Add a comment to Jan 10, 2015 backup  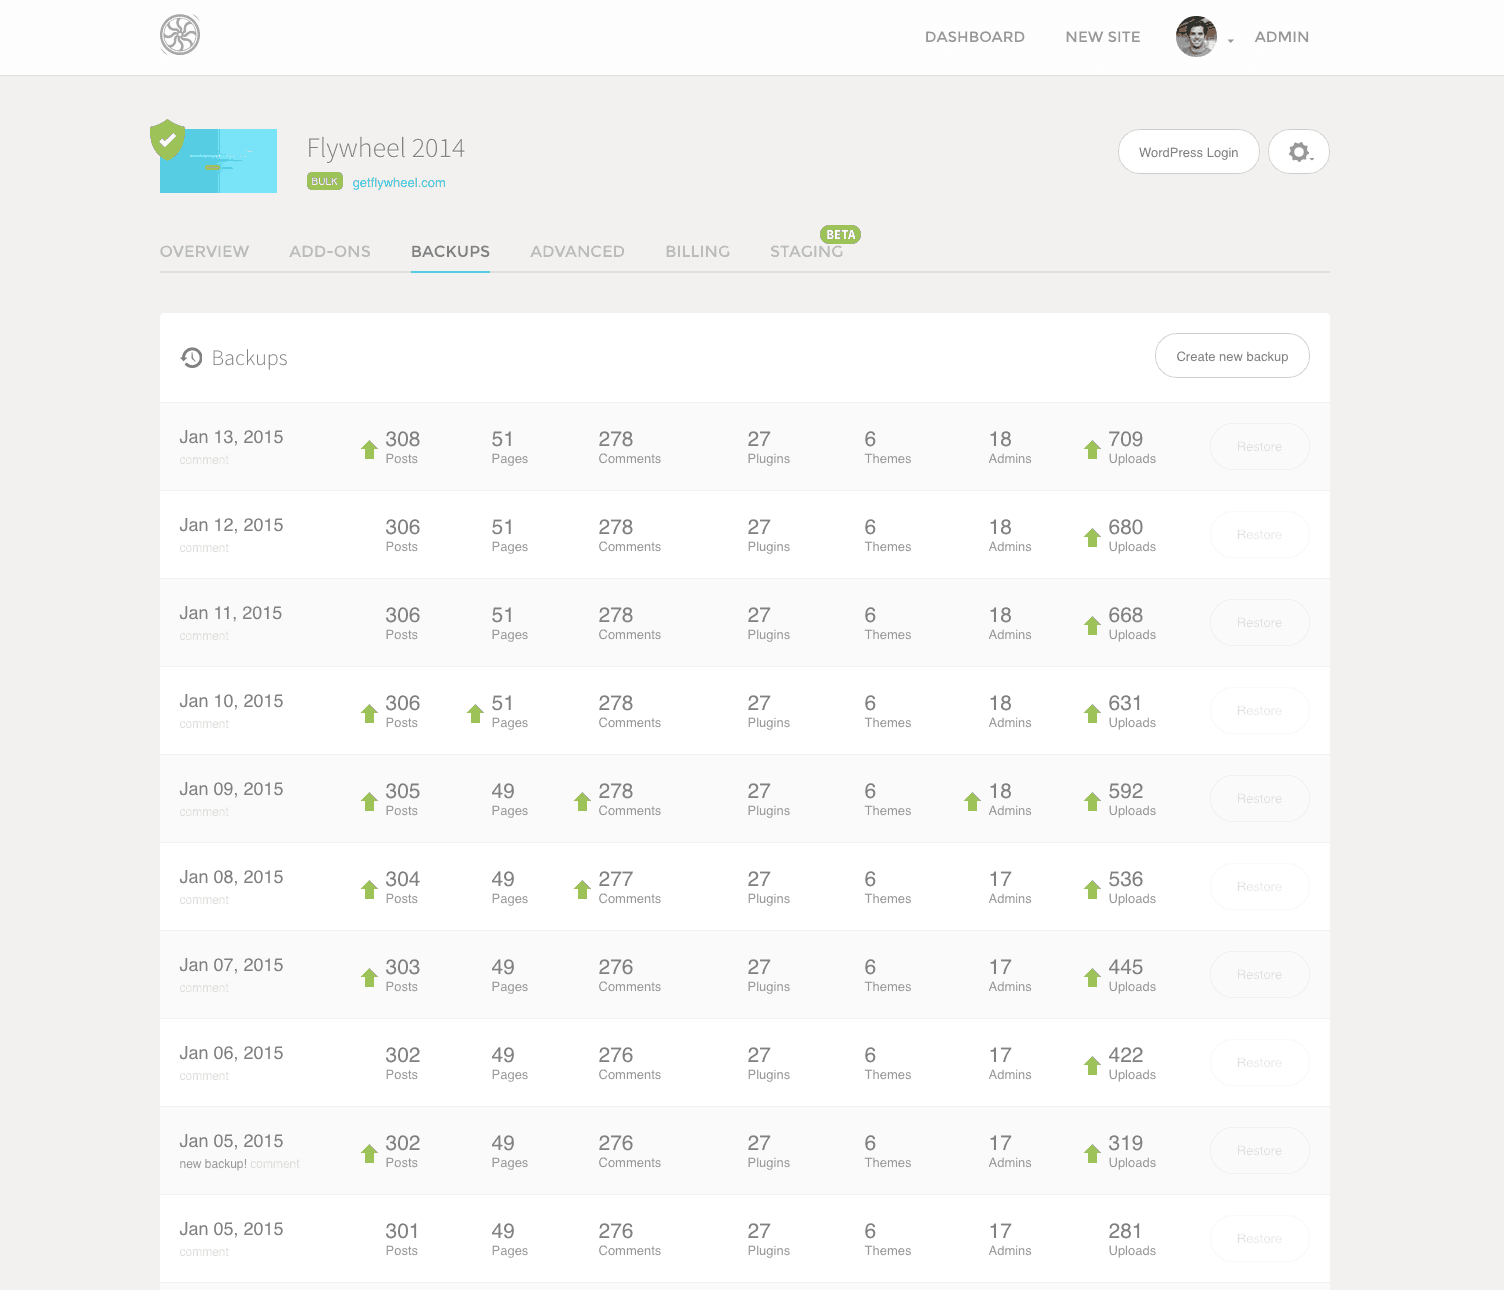point(204,724)
